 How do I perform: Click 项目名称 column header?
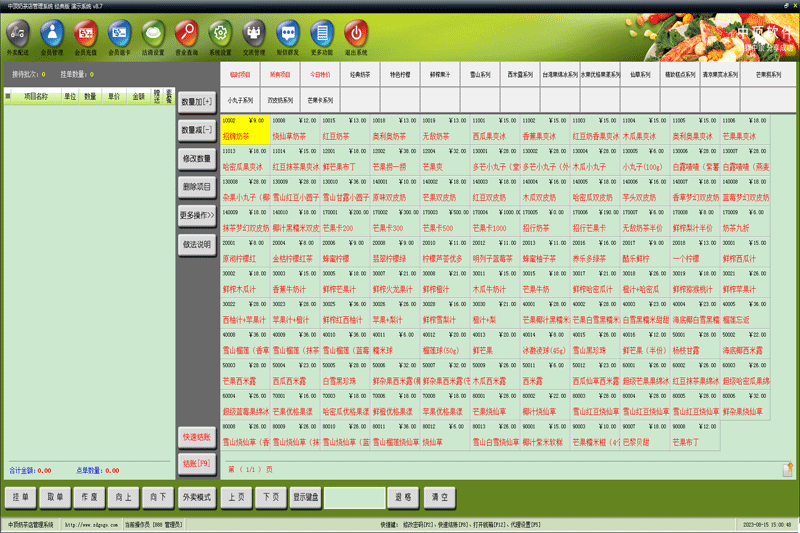click(36, 96)
